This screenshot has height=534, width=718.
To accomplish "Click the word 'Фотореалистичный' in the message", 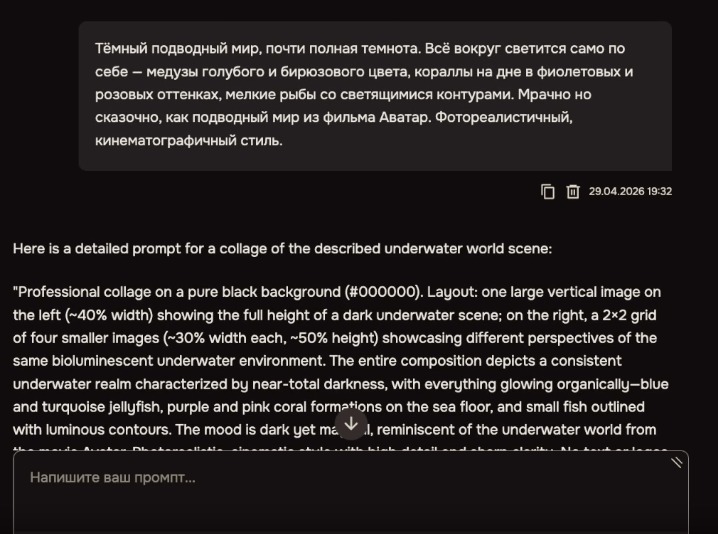I will pos(503,118).
